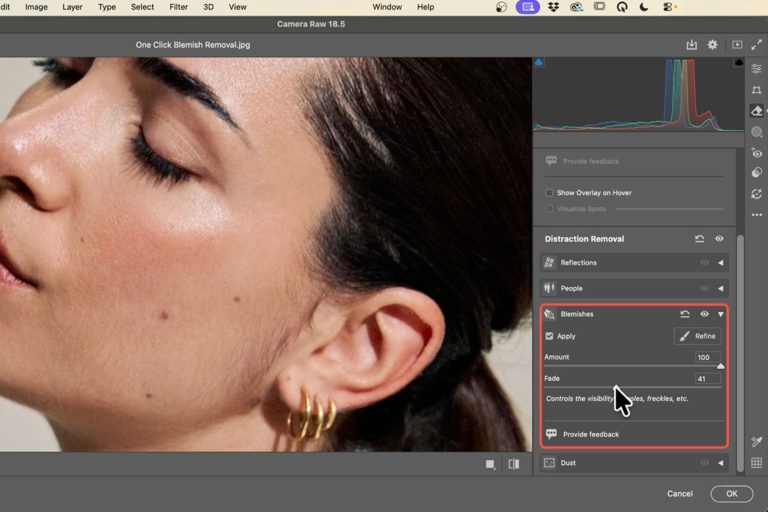Click the save image download icon

(x=692, y=45)
